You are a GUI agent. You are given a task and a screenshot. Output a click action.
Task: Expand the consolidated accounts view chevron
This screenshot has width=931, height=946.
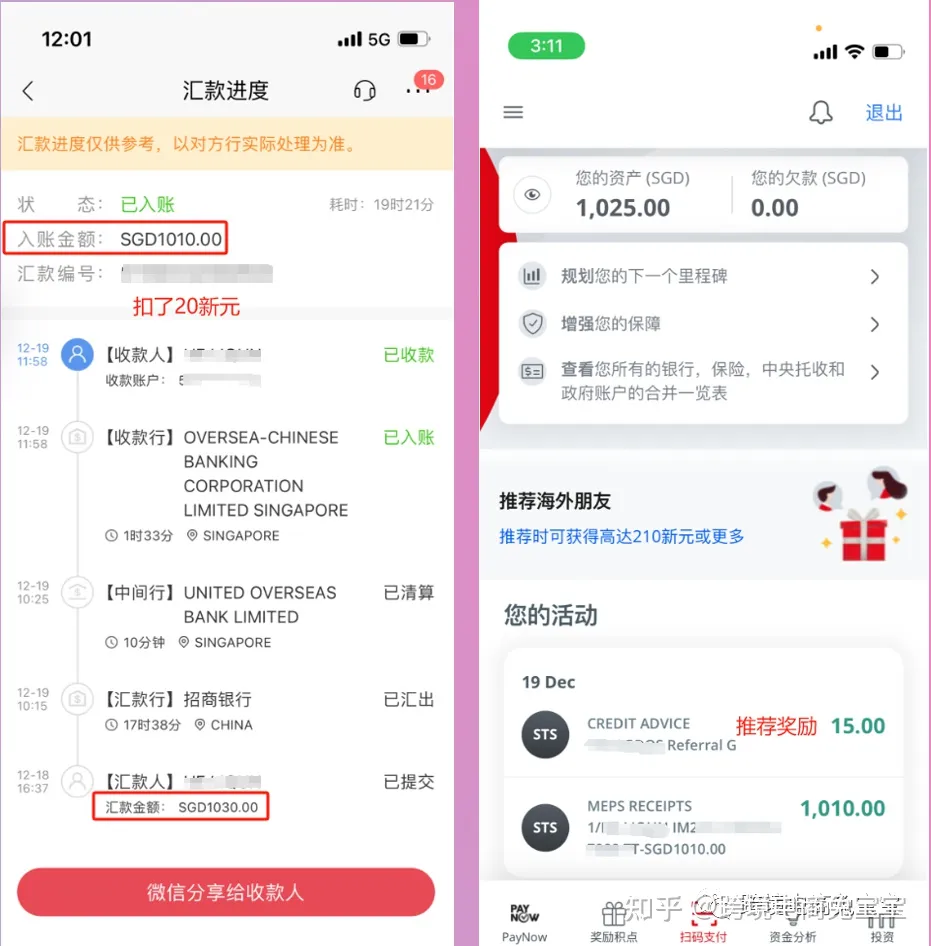[x=875, y=372]
